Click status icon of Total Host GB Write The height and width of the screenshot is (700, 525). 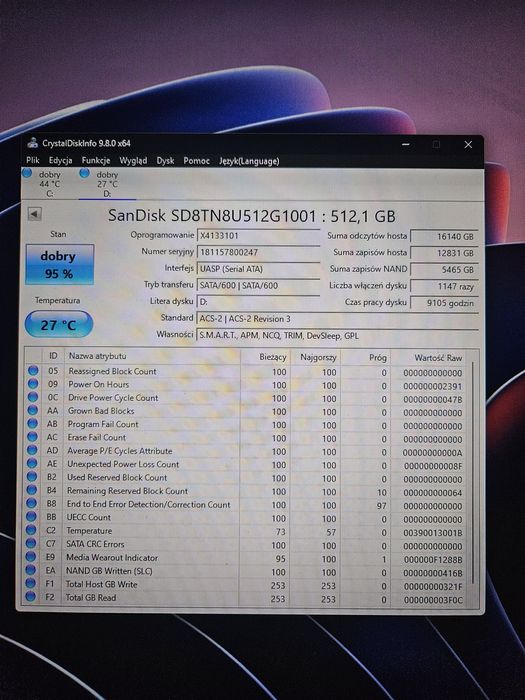(30, 583)
